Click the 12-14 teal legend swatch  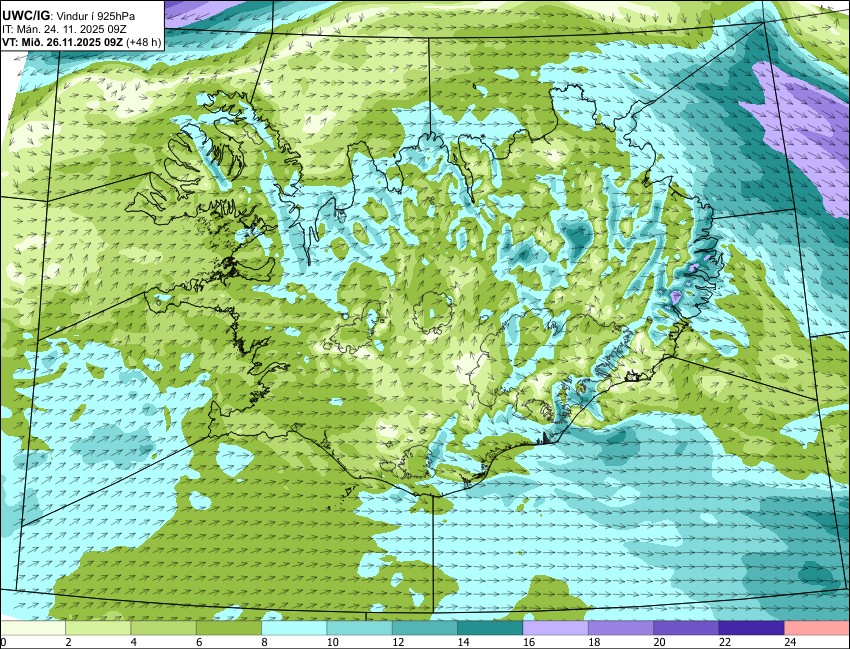pos(425,628)
